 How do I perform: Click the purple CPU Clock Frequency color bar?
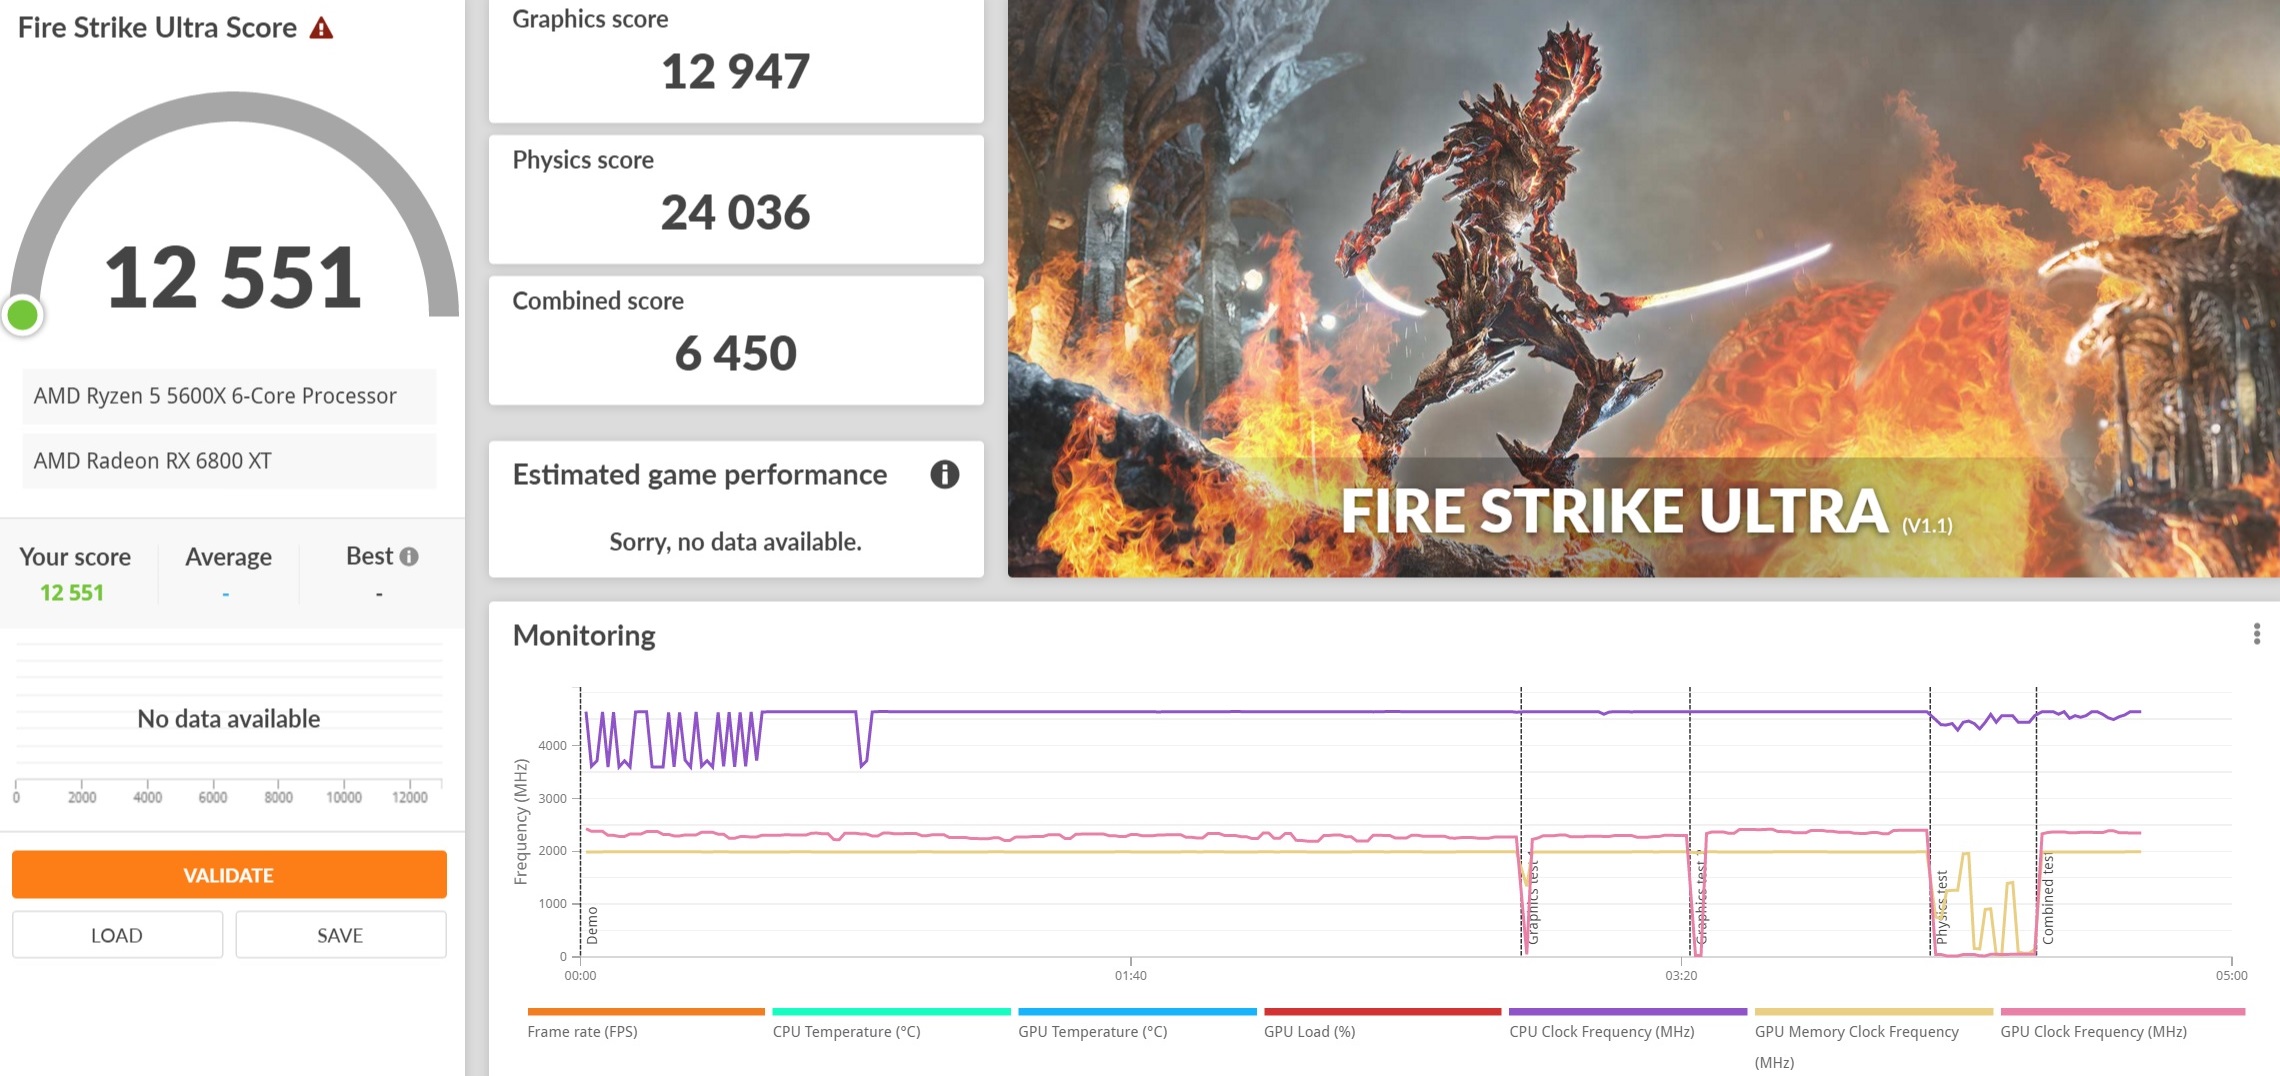point(1628,1012)
